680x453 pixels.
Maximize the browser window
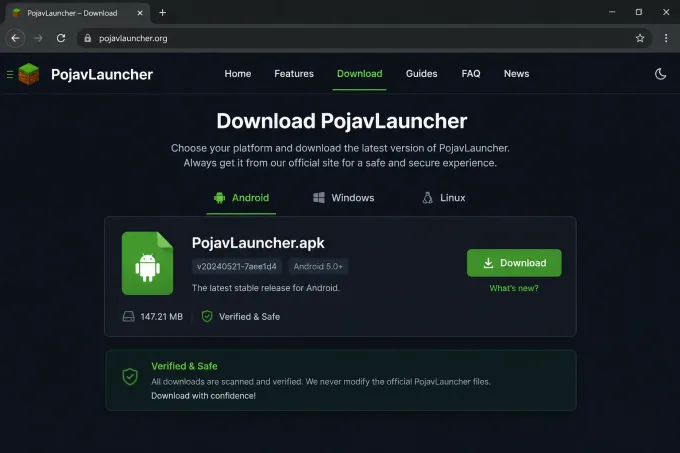639,12
